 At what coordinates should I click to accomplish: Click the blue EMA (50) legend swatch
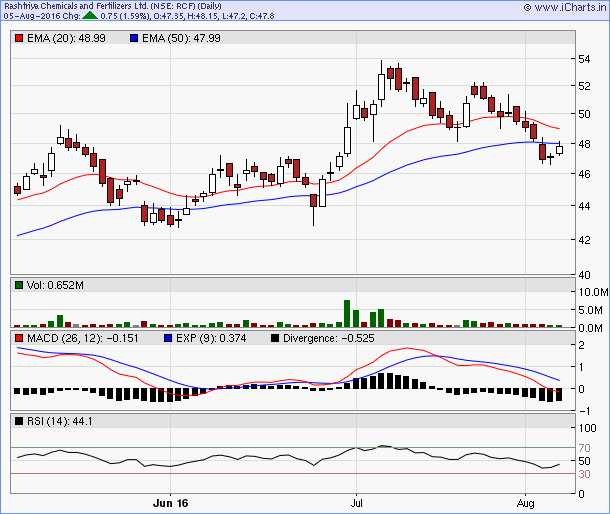click(134, 38)
